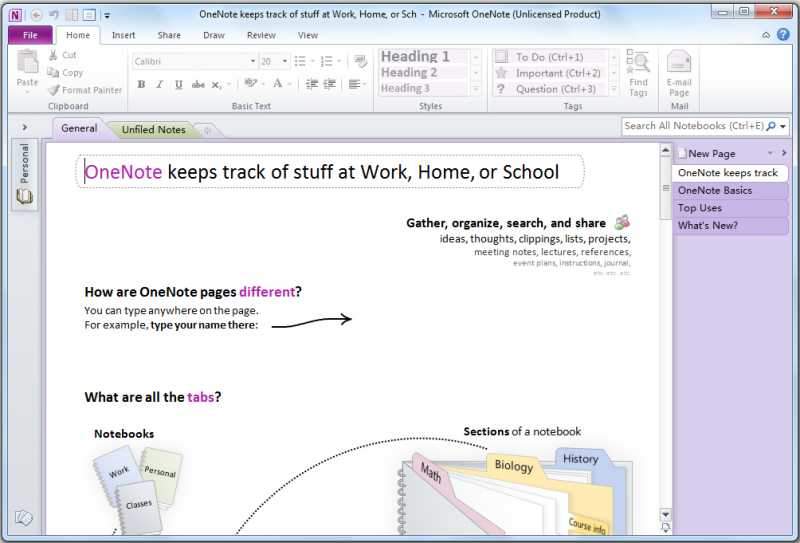Open the Top Uses page
The image size is (800, 543).
tap(730, 208)
